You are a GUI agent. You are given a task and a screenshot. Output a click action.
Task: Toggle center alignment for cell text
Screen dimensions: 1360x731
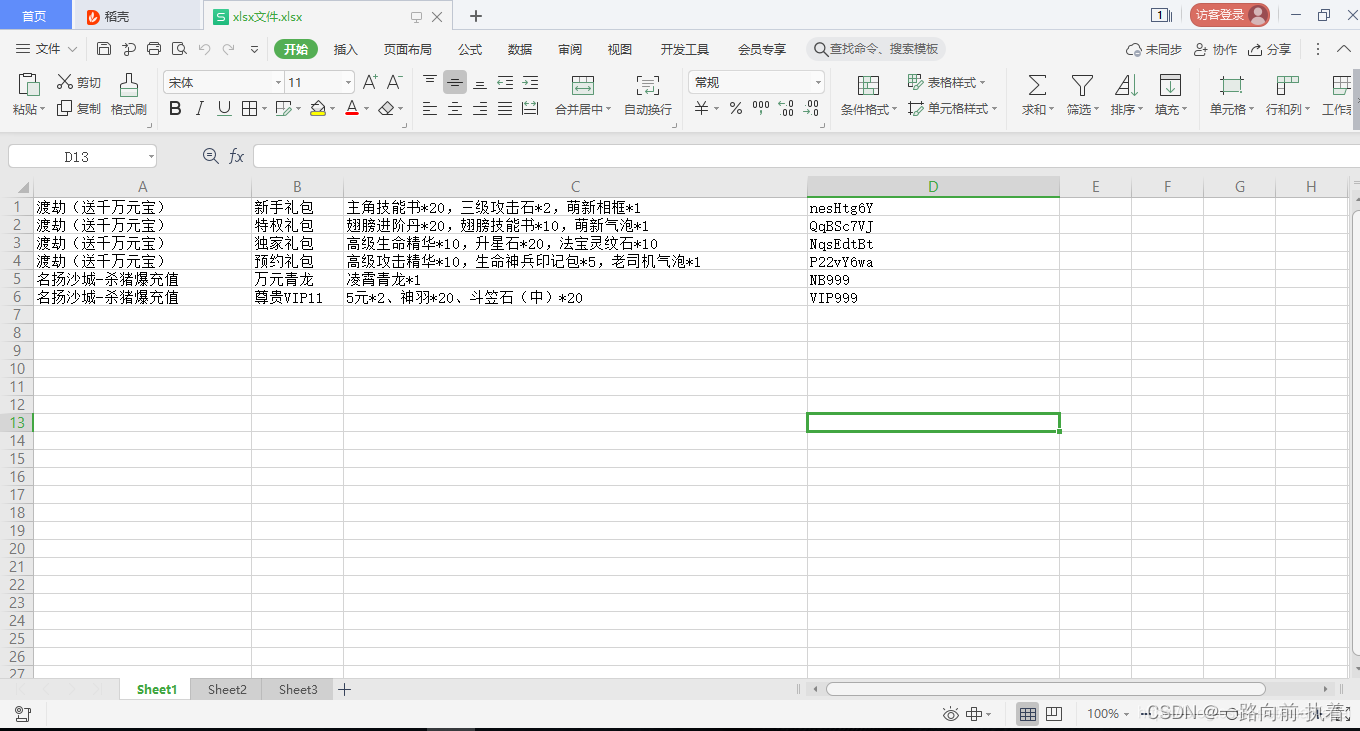pyautogui.click(x=454, y=108)
